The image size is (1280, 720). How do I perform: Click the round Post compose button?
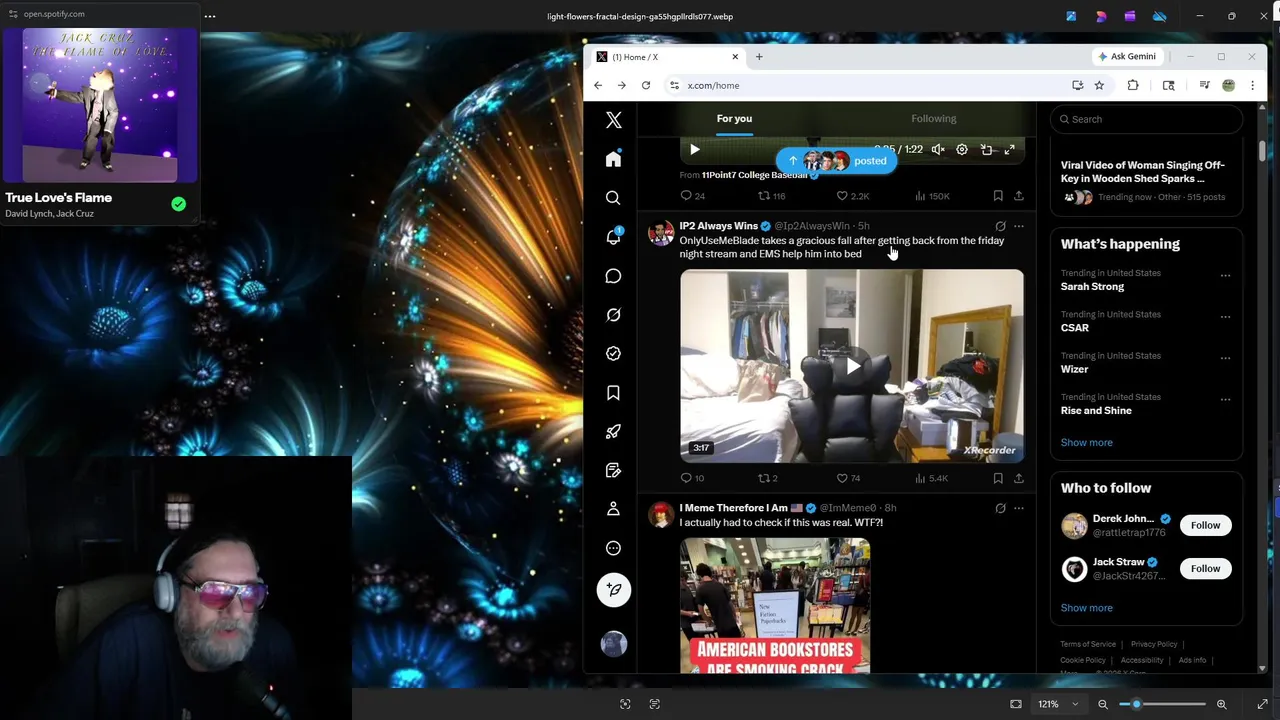(x=614, y=590)
